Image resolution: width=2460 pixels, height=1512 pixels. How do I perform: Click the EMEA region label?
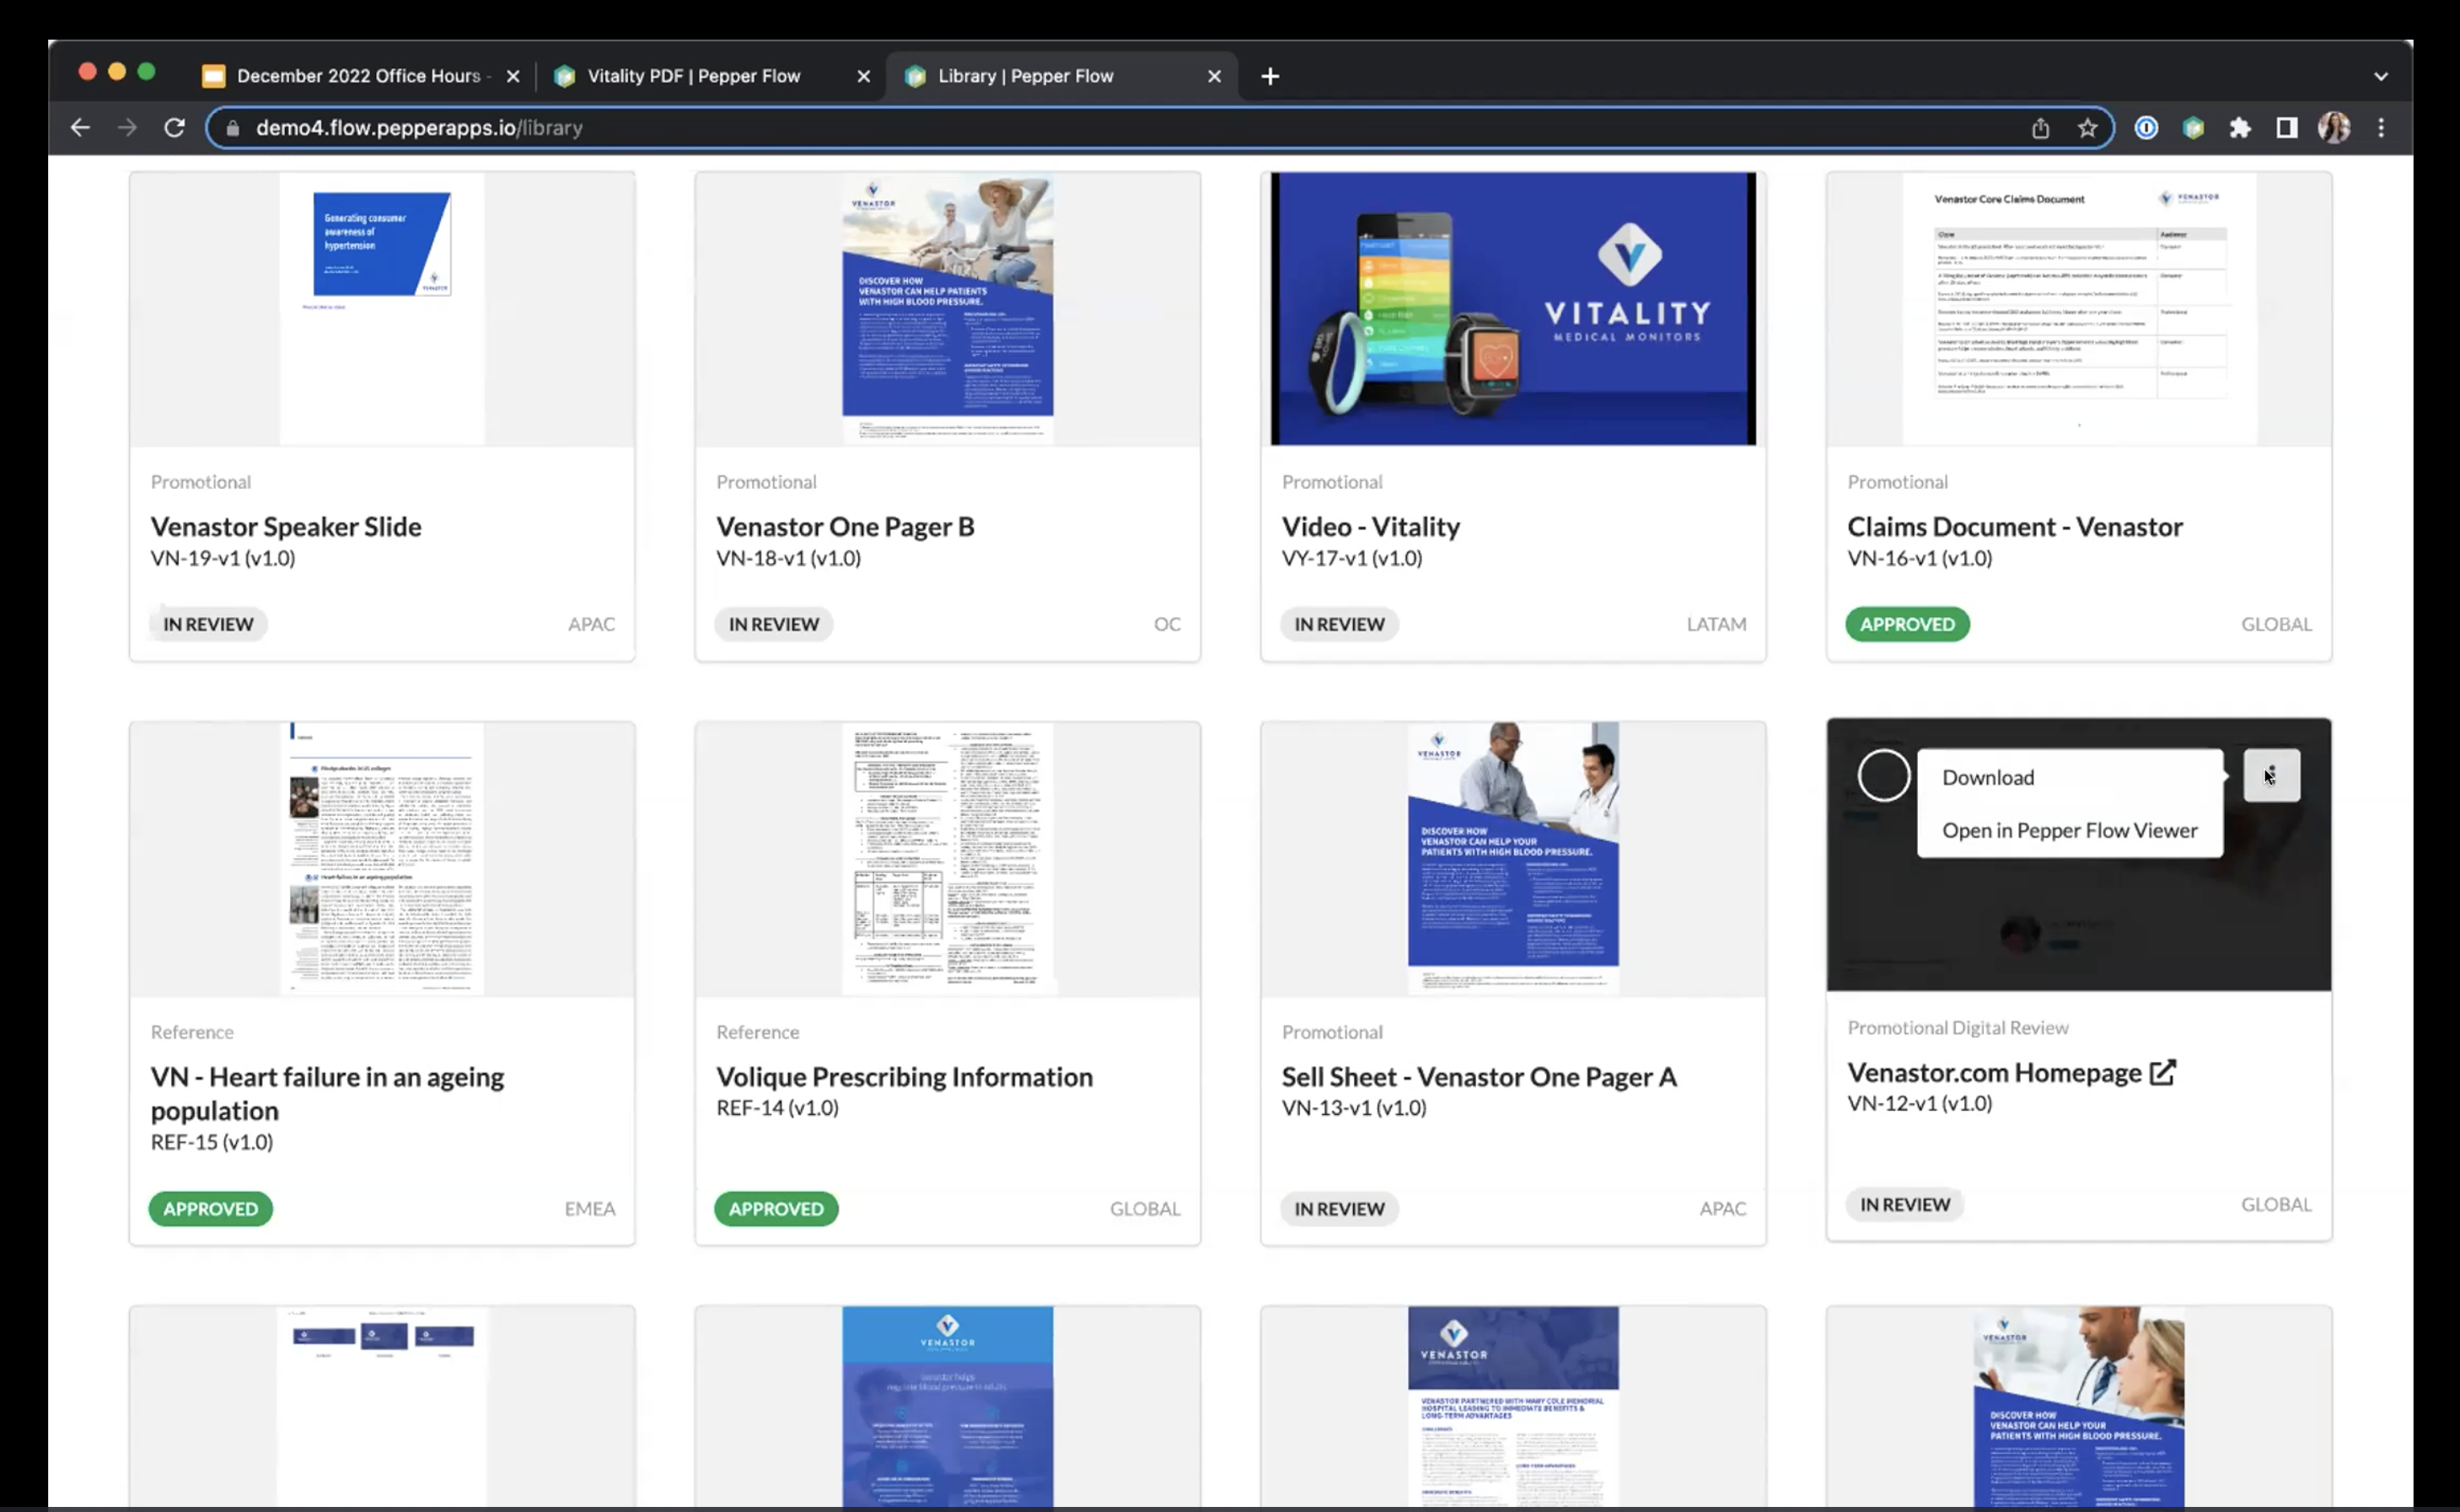click(x=590, y=1208)
